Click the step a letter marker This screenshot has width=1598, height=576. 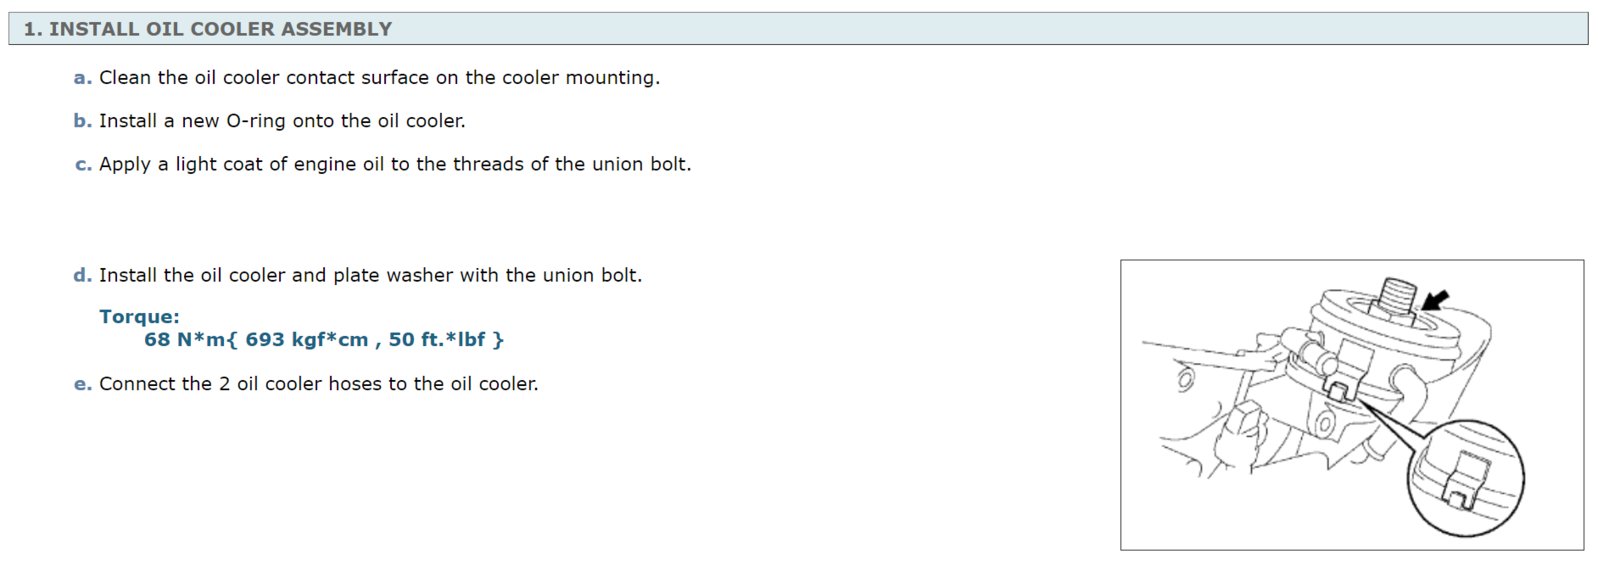82,78
